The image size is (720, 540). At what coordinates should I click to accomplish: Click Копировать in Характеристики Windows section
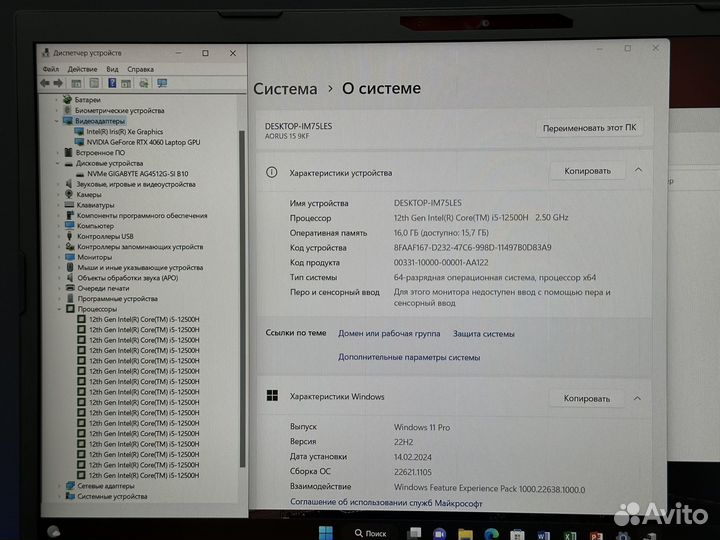pos(587,399)
